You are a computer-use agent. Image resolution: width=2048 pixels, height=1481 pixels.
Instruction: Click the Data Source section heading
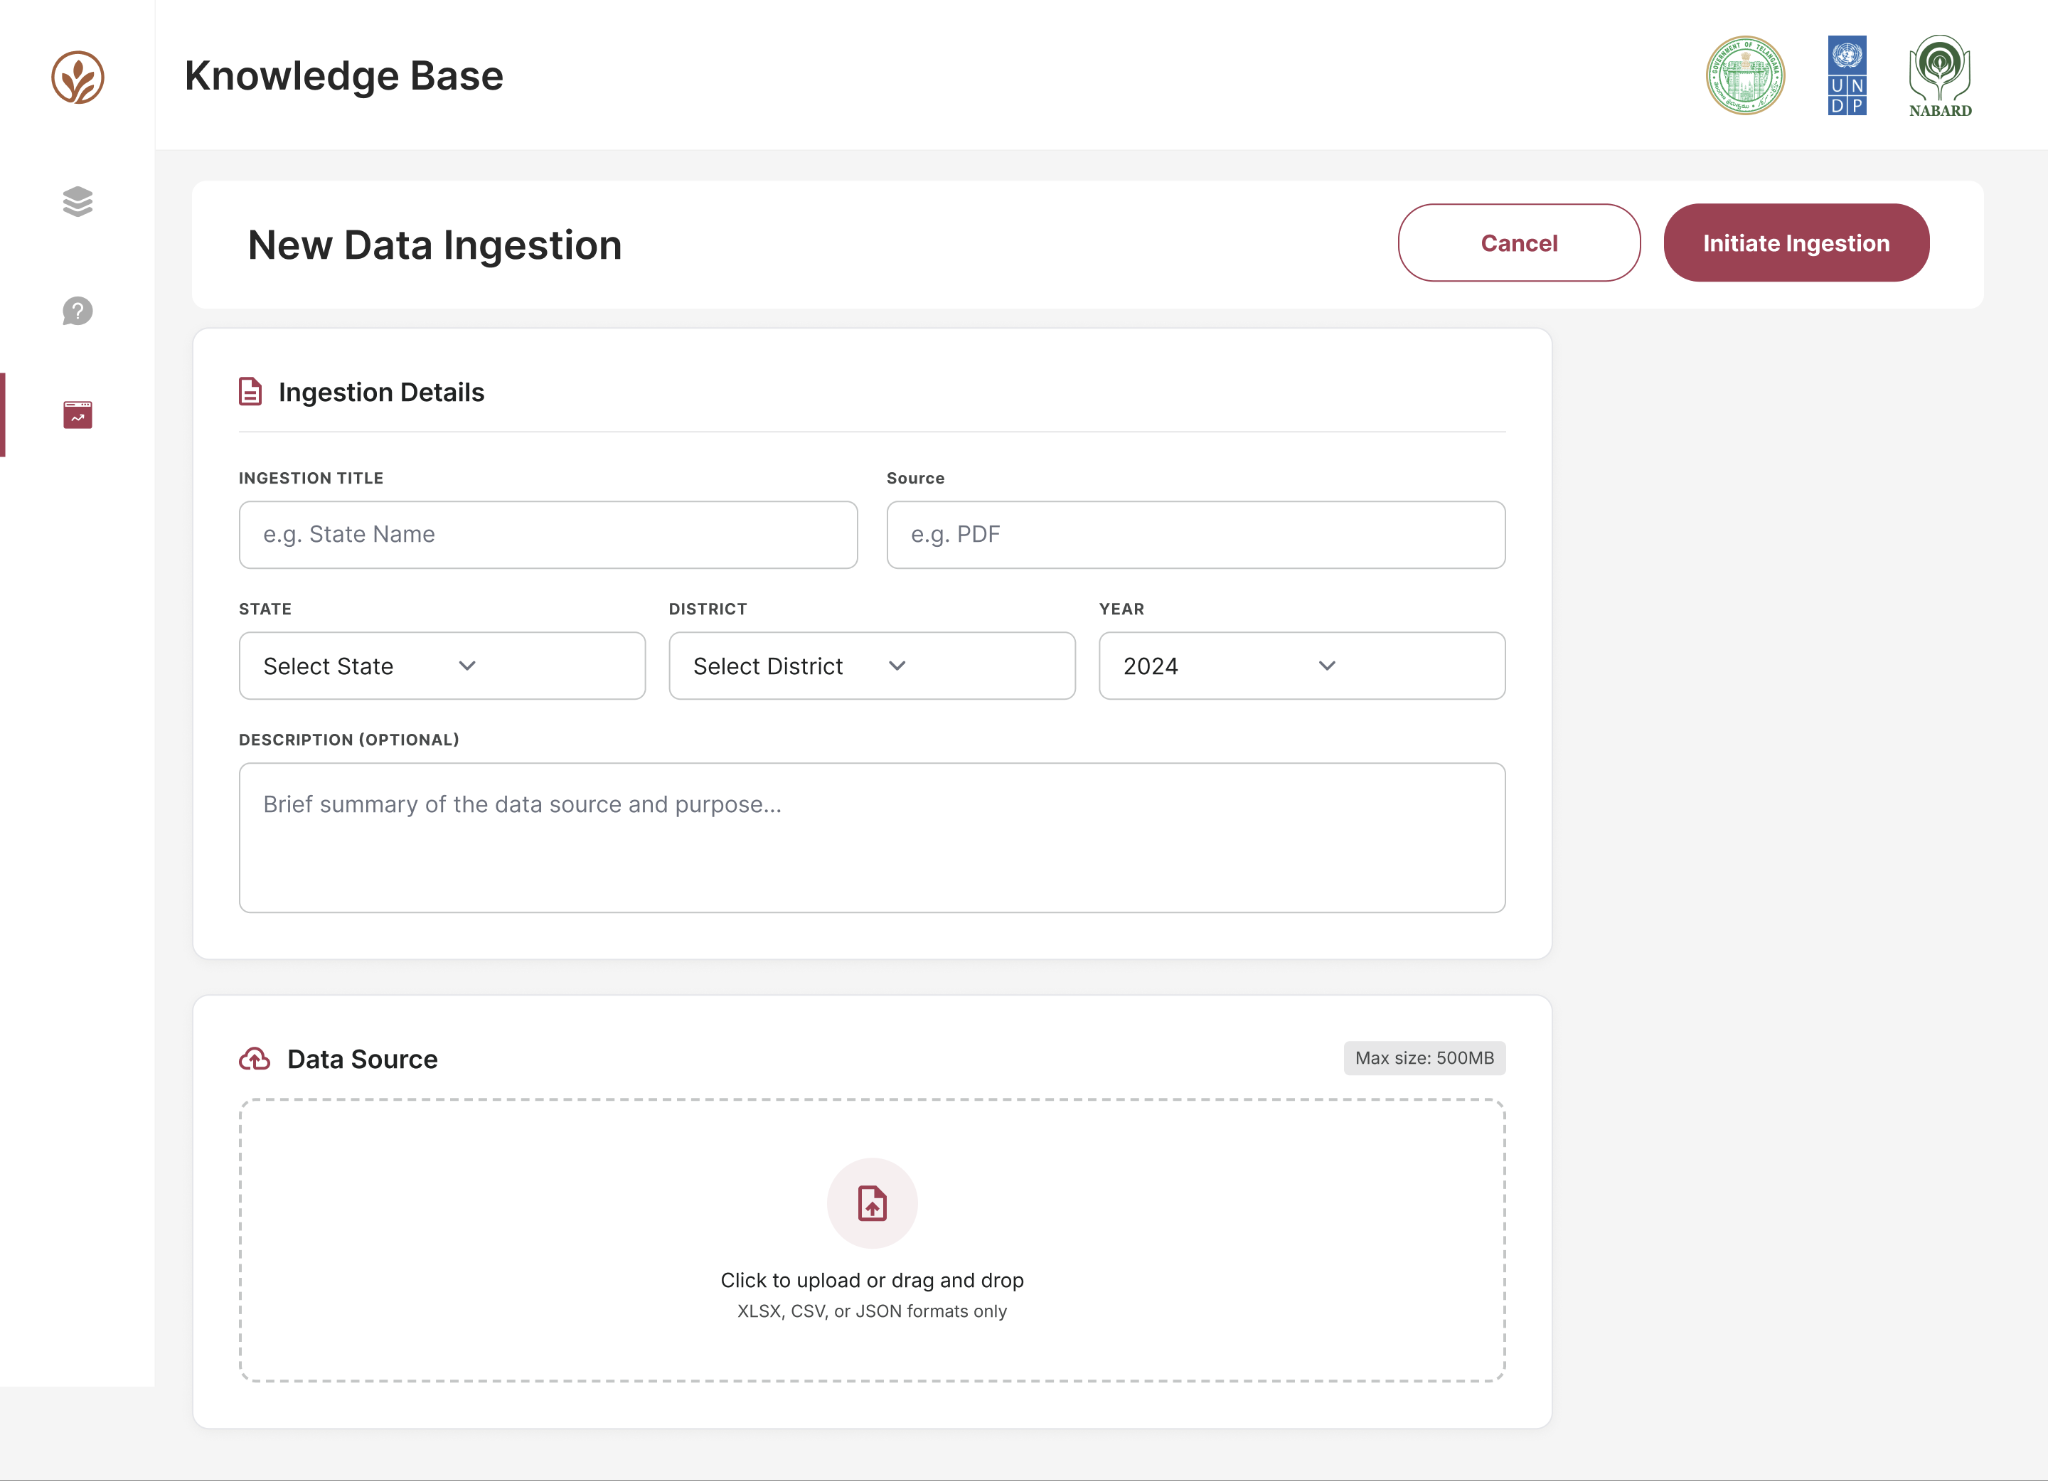[362, 1059]
